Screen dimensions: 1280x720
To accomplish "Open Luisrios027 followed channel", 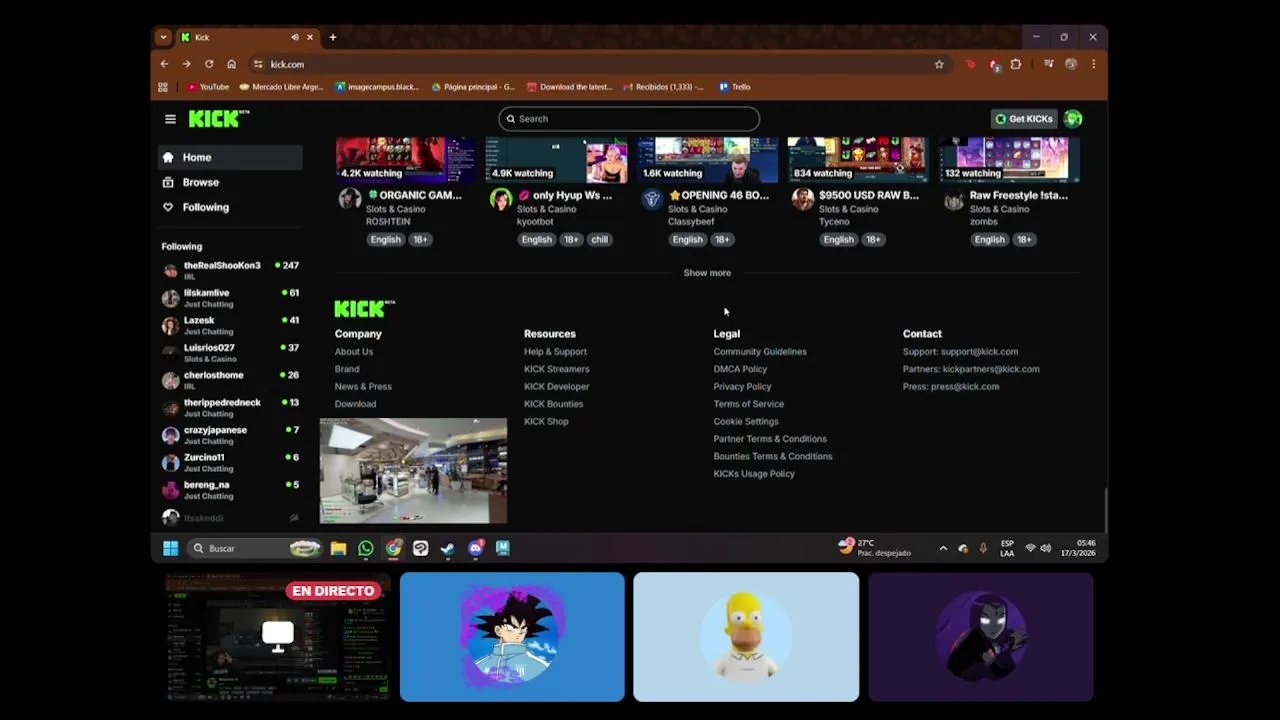I will 230,353.
